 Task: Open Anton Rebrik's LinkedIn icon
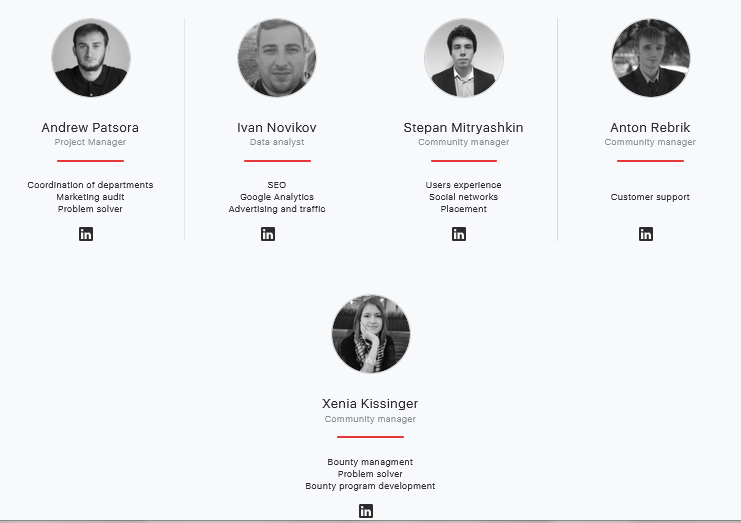click(x=646, y=234)
